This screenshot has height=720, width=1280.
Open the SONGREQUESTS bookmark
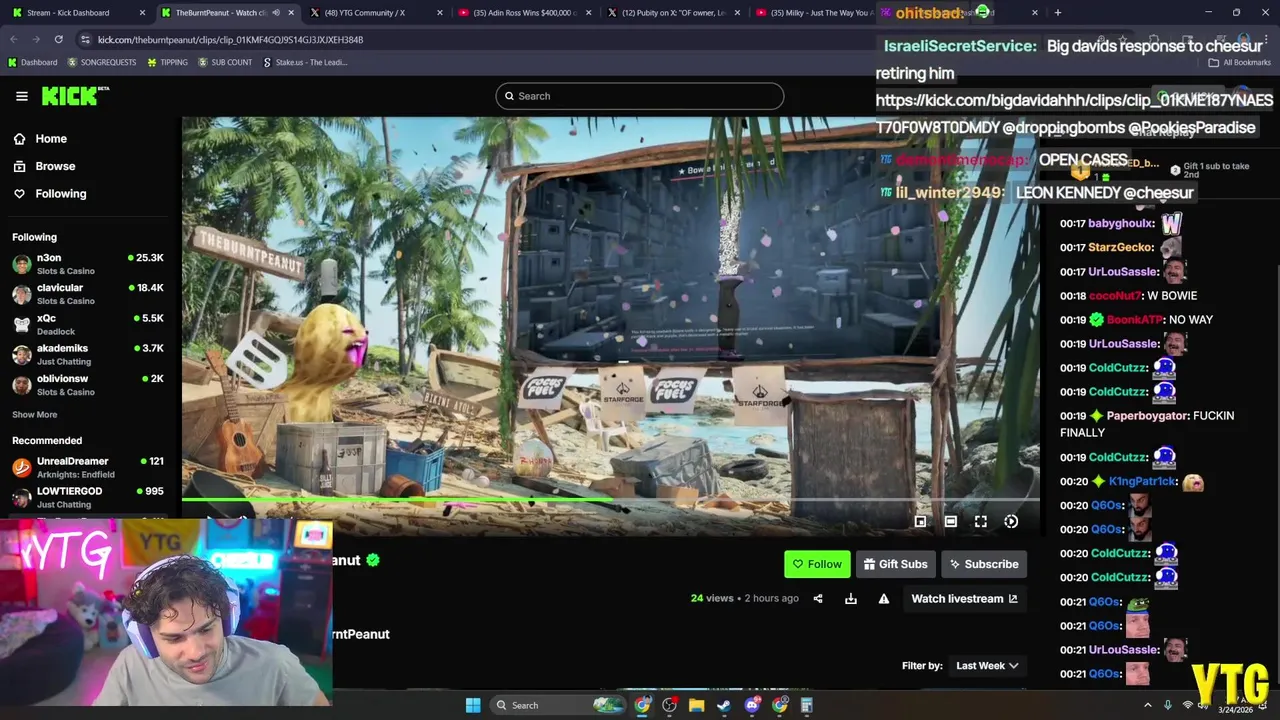point(102,62)
